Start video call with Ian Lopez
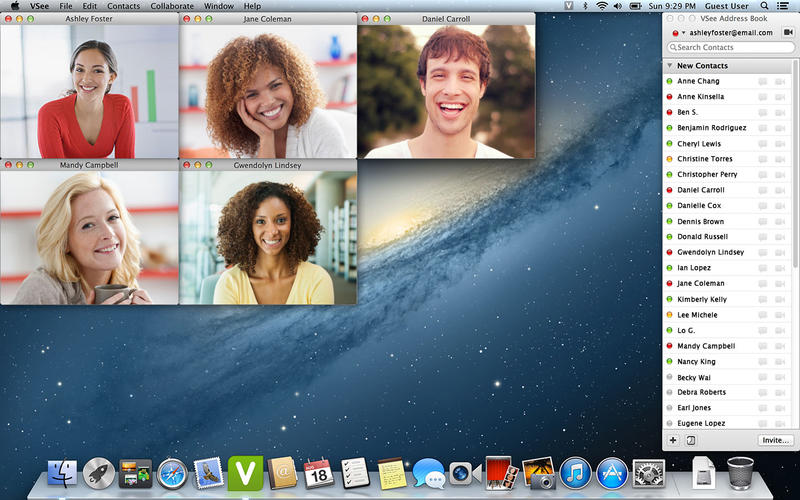The image size is (800, 500). pyautogui.click(x=780, y=268)
